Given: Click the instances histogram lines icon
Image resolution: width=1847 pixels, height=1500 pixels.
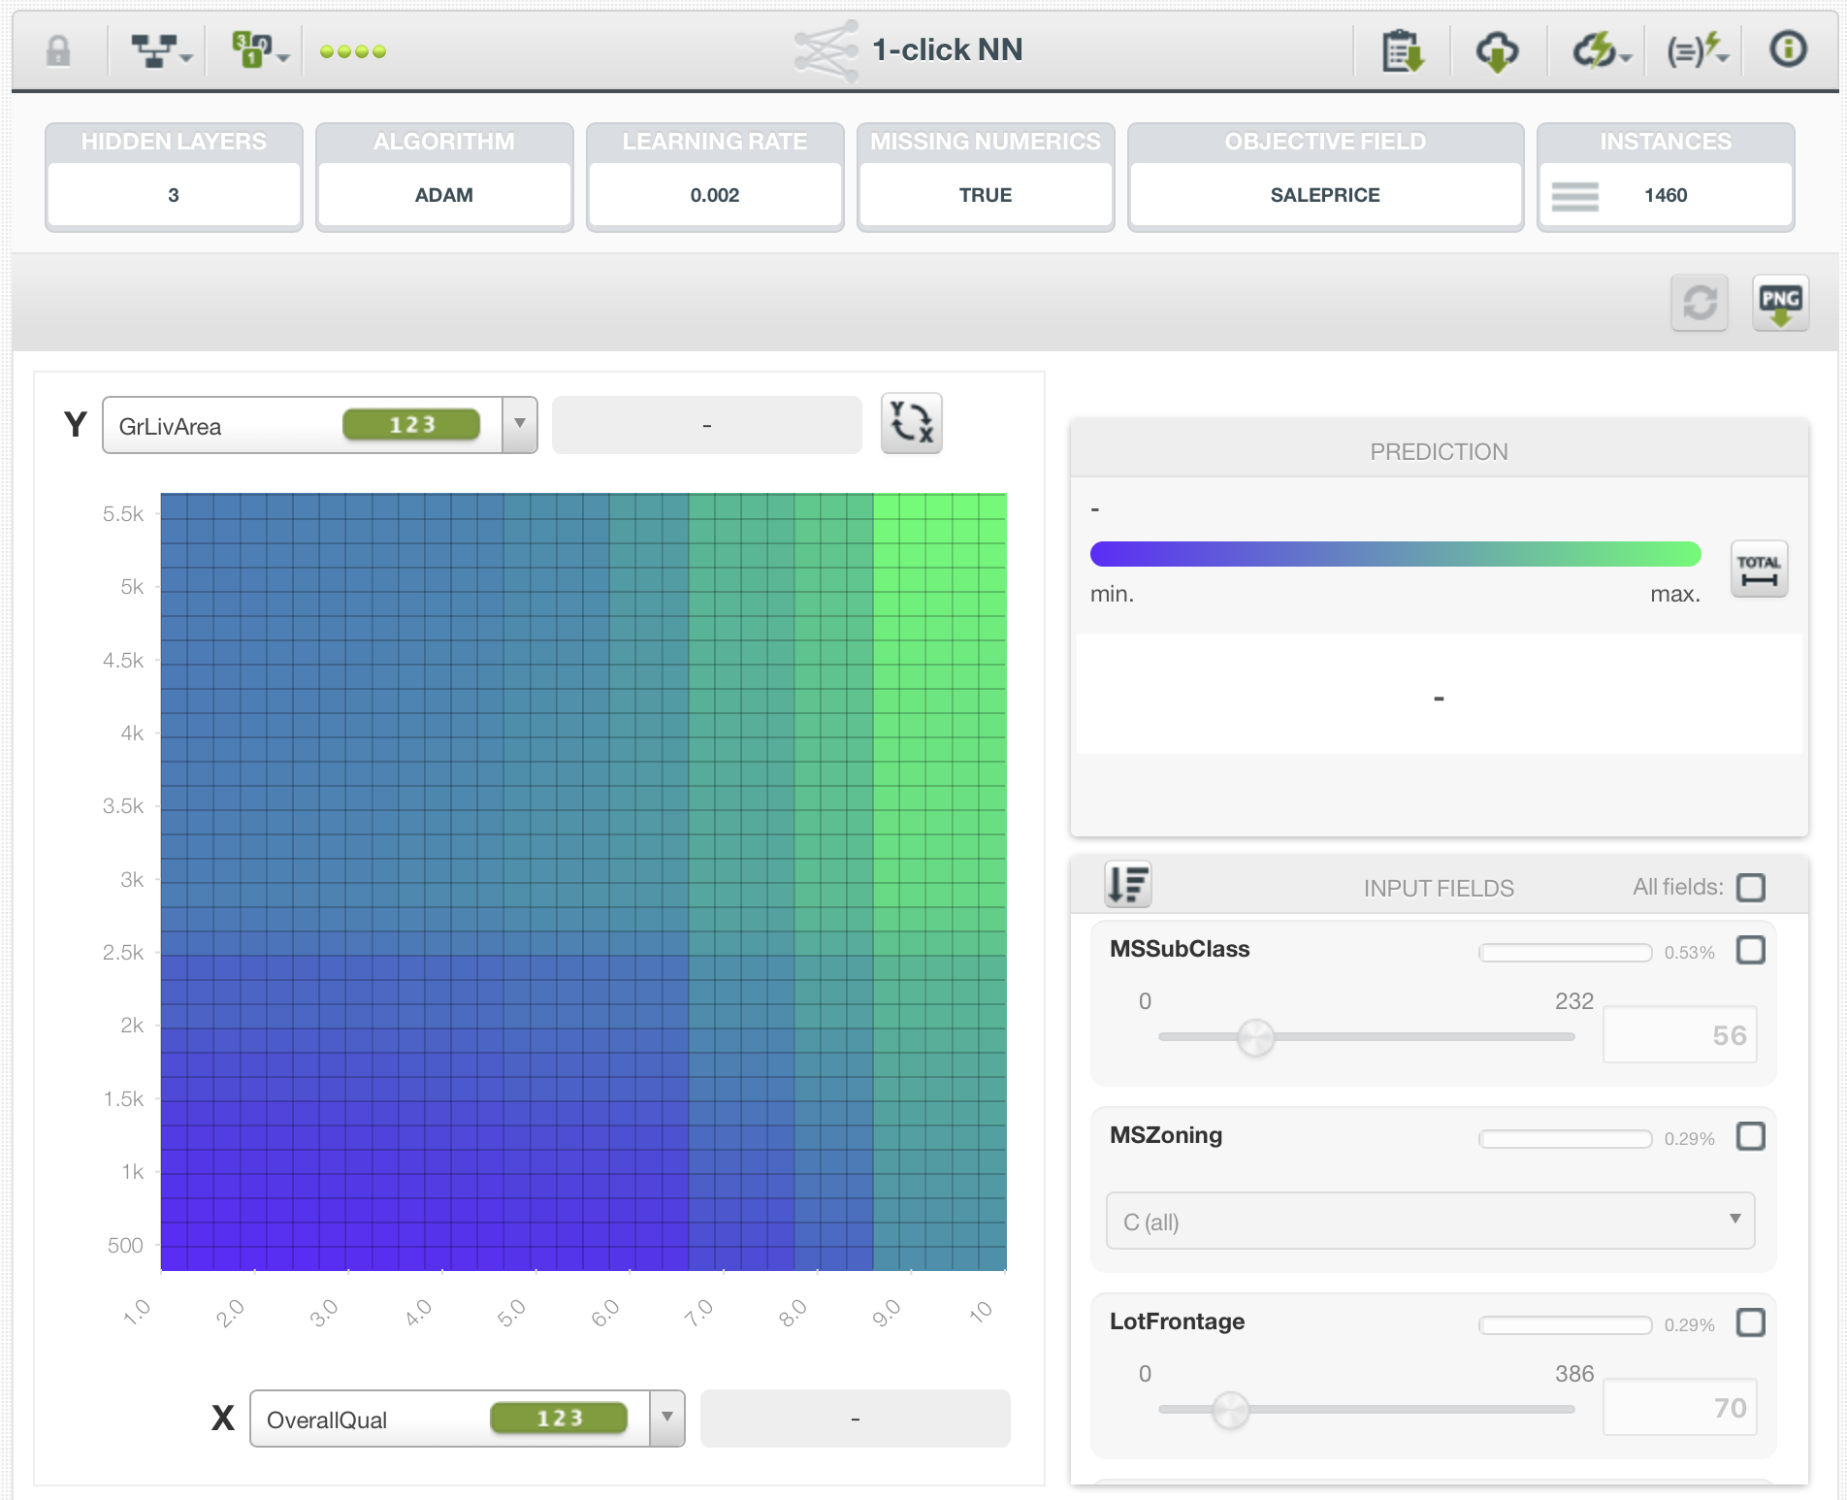Looking at the screenshot, I should coord(1575,196).
